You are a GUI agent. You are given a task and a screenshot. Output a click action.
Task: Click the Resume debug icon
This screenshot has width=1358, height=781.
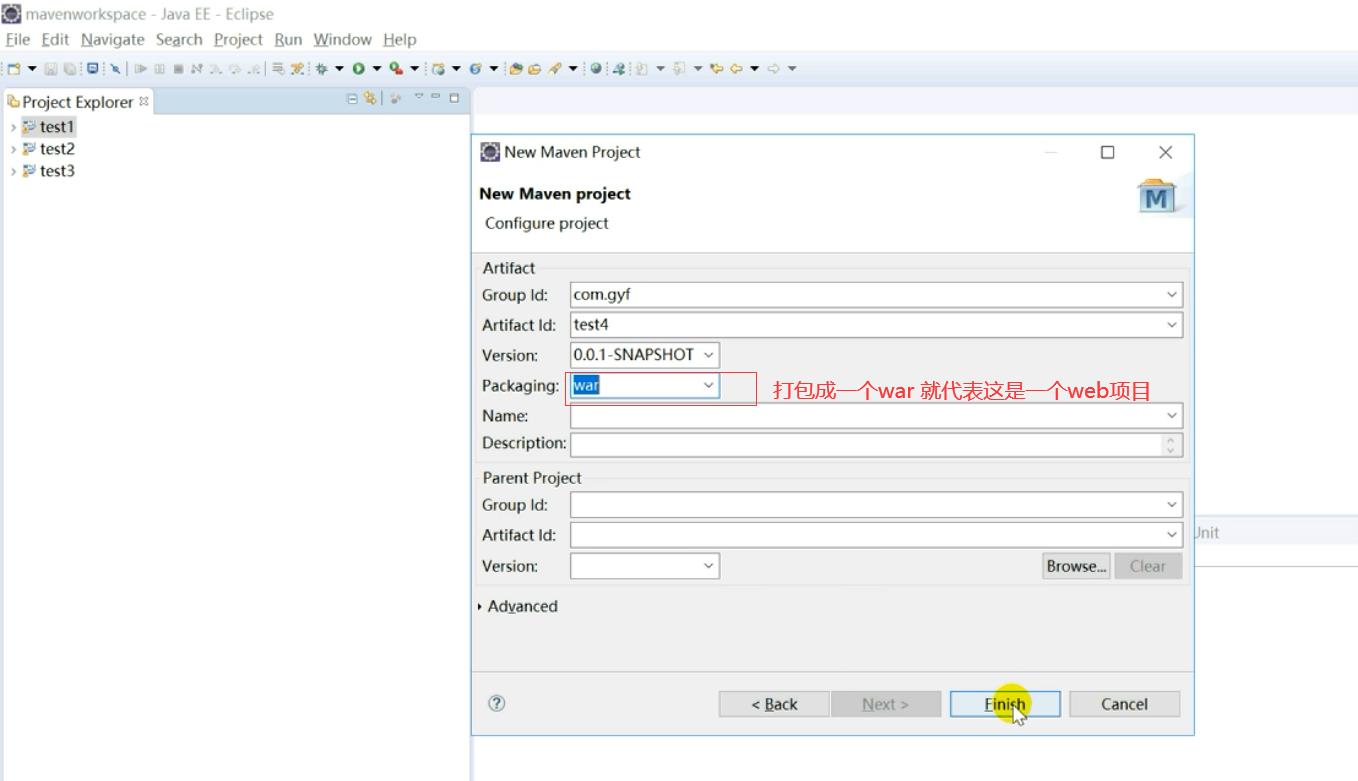coord(141,69)
